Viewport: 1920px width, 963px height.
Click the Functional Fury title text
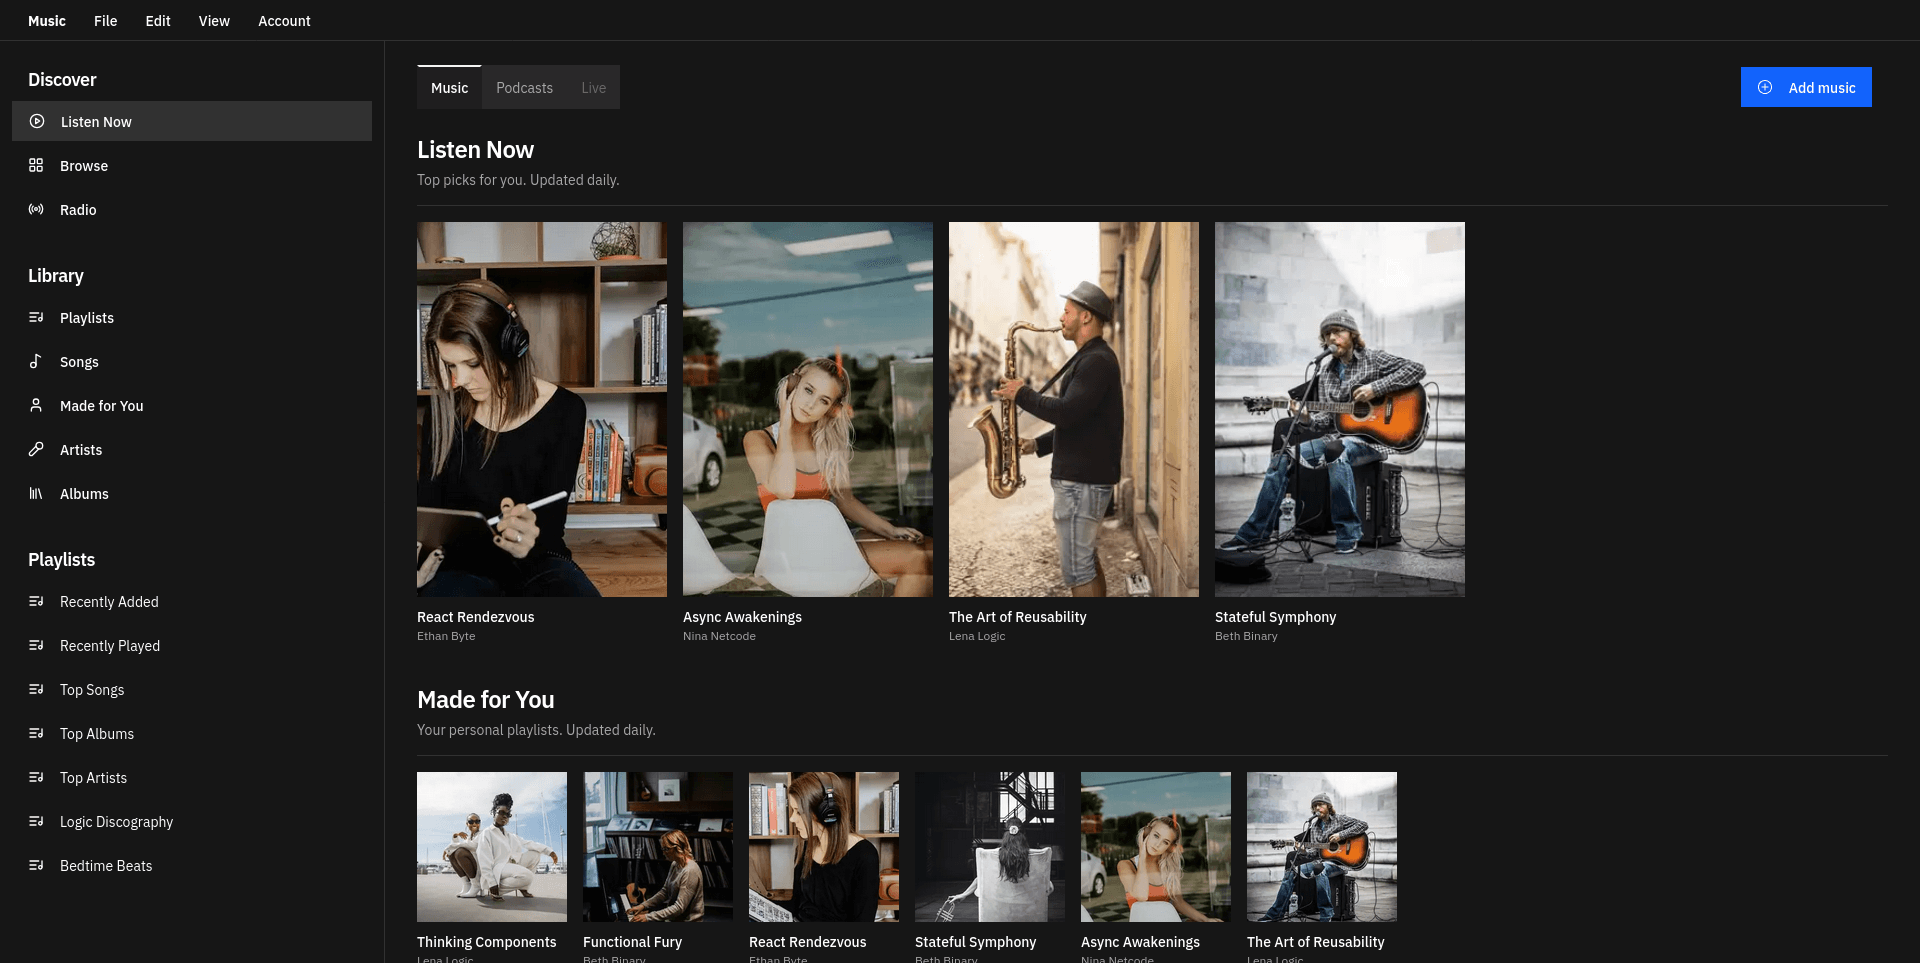632,942
